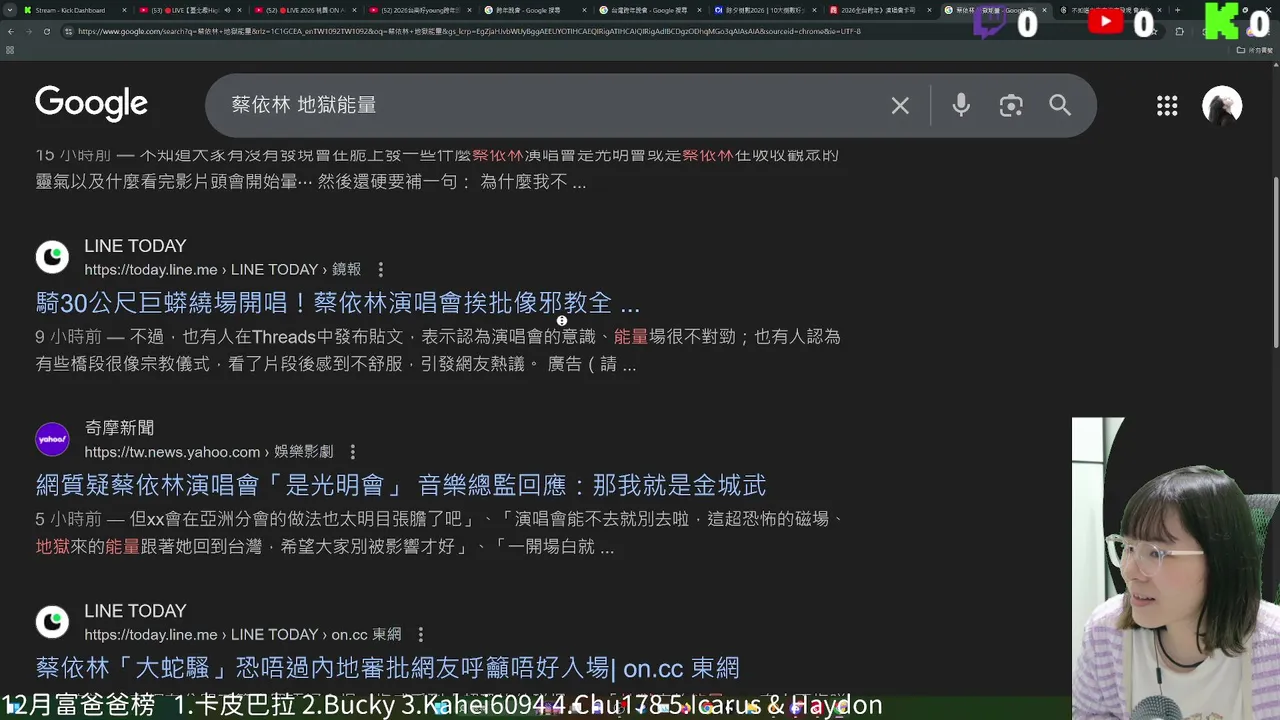Clear the Google search box text
This screenshot has width=1280, height=720.
pyautogui.click(x=900, y=106)
